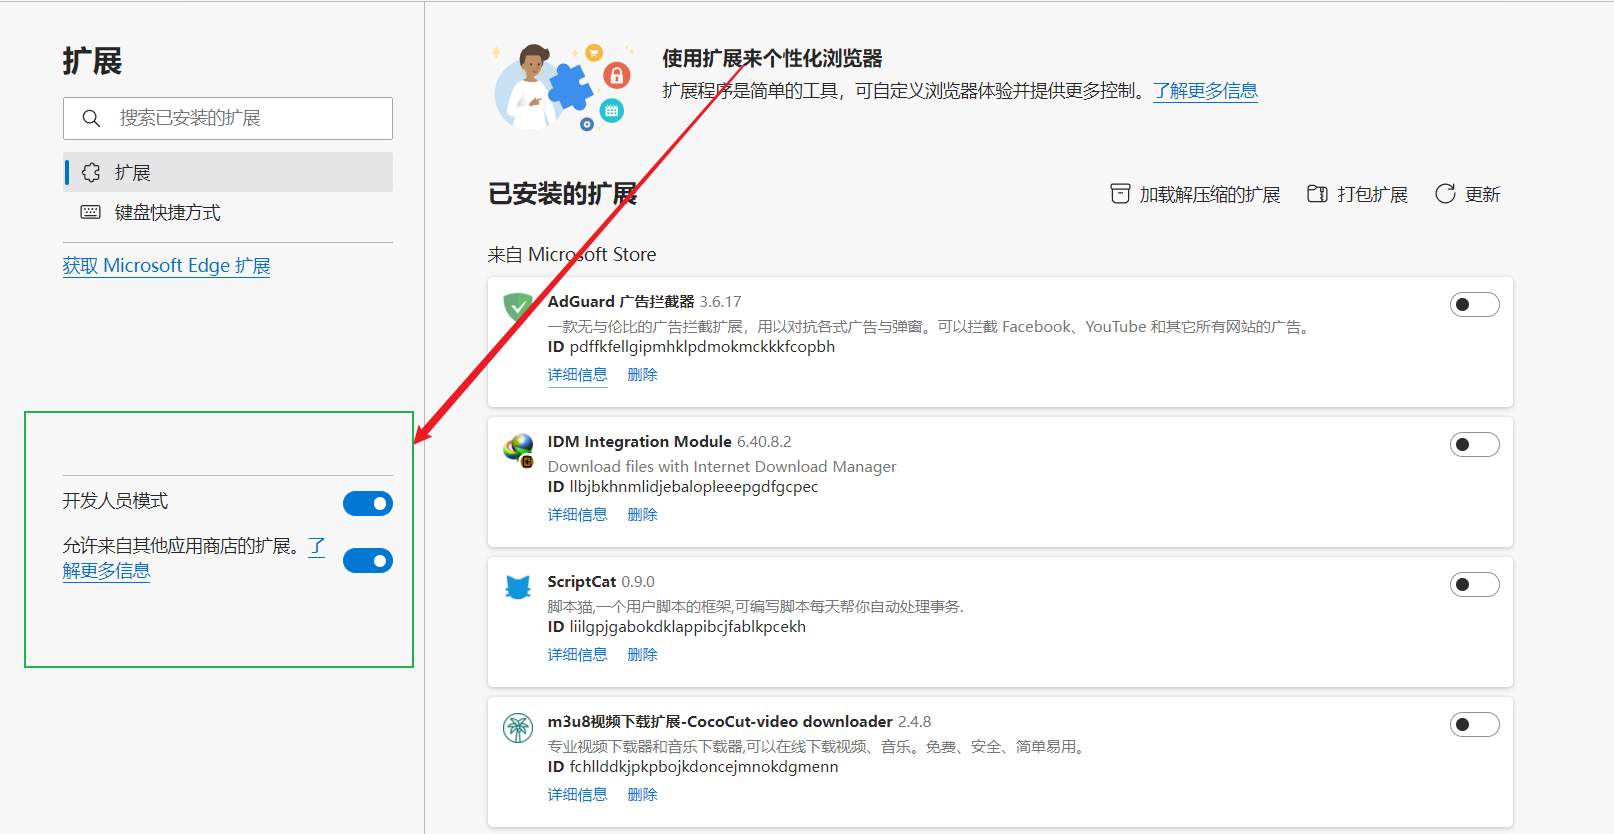Click the 开发人员模式 label
The height and width of the screenshot is (834, 1614).
pyautogui.click(x=115, y=501)
